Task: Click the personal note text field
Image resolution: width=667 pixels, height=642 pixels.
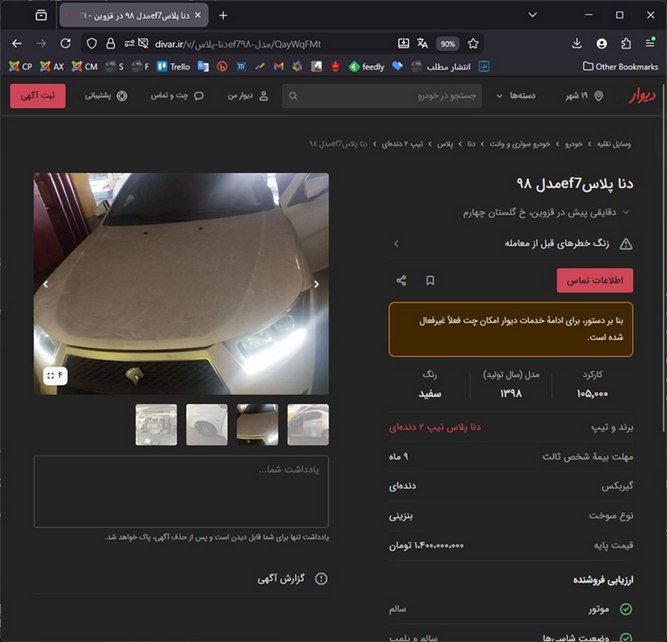Action: pyautogui.click(x=181, y=491)
